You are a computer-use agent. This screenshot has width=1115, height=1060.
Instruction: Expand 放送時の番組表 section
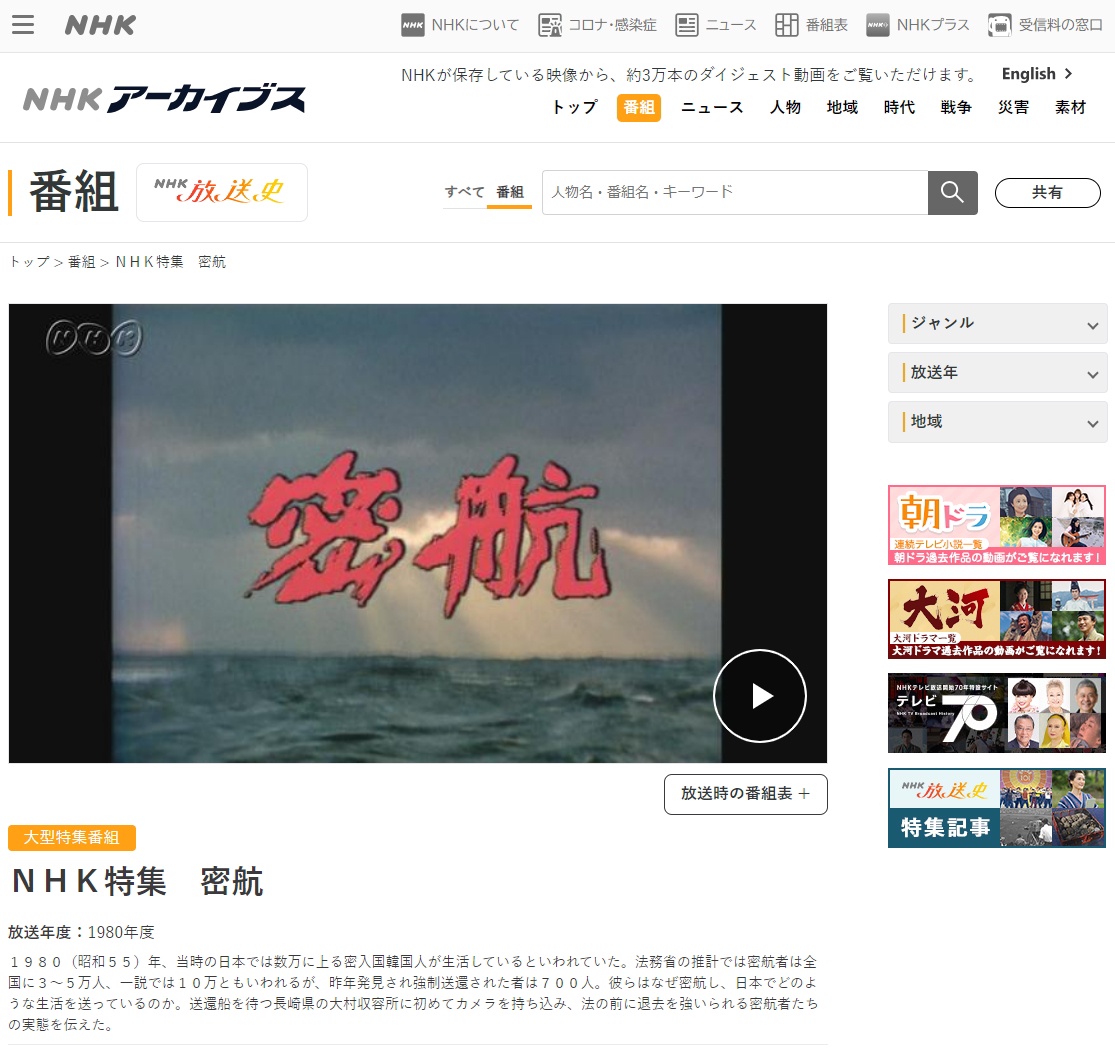745,794
